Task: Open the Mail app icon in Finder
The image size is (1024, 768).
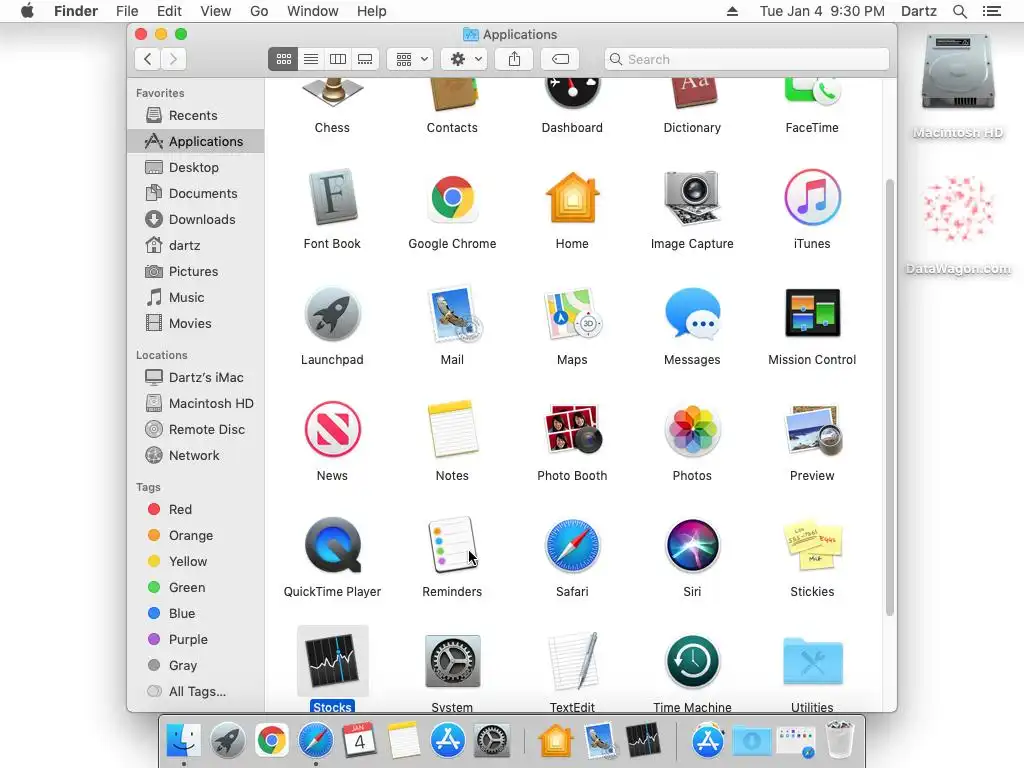Action: 452,314
